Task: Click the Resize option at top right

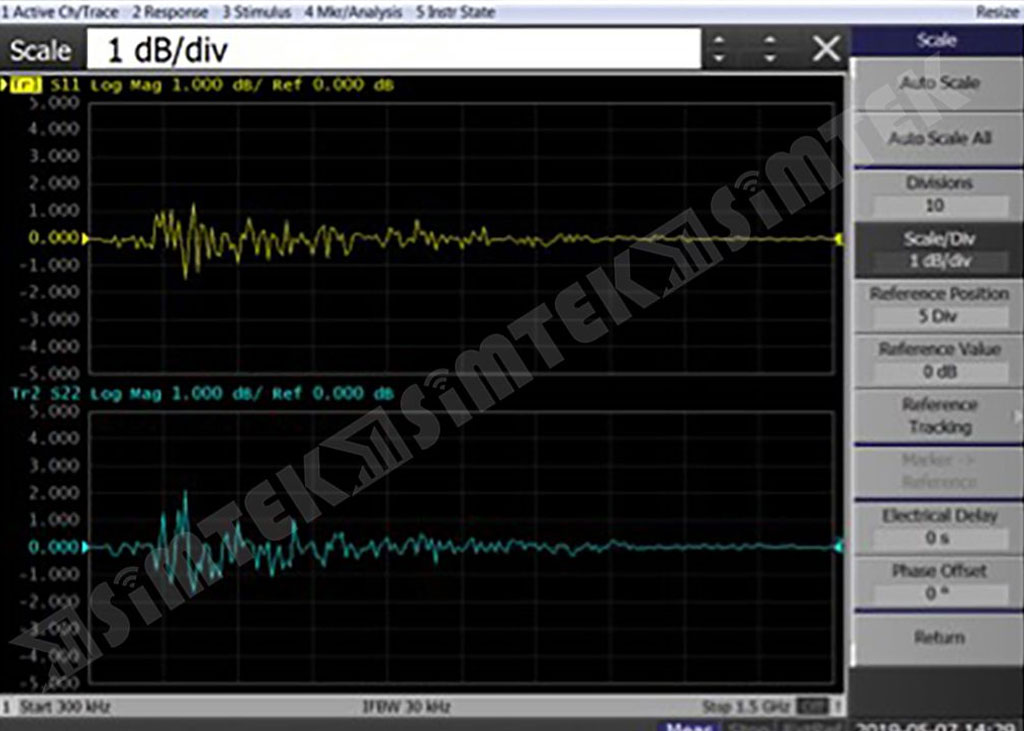Action: [x=998, y=12]
